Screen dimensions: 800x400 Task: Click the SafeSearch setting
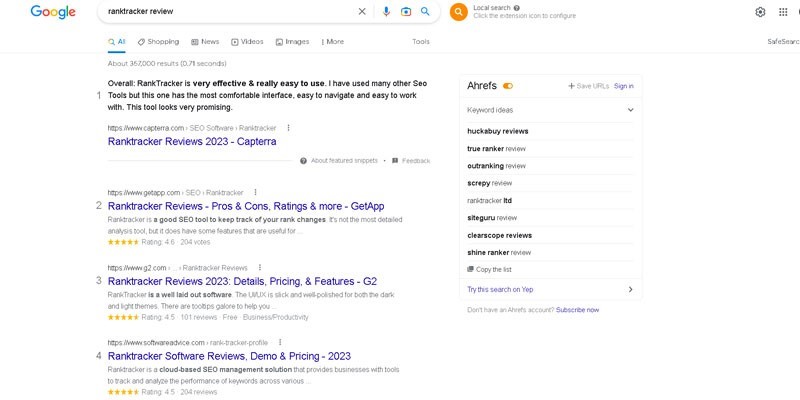pyautogui.click(x=784, y=42)
